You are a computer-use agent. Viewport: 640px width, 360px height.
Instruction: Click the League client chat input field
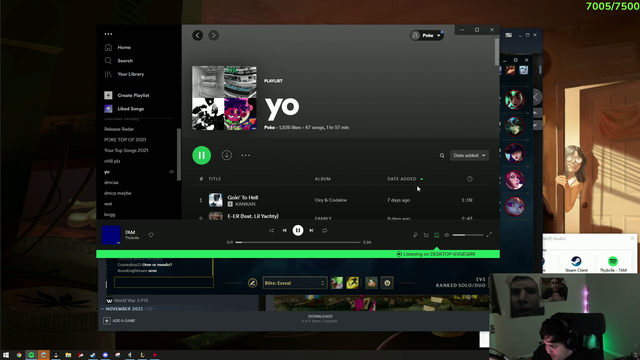(164, 282)
